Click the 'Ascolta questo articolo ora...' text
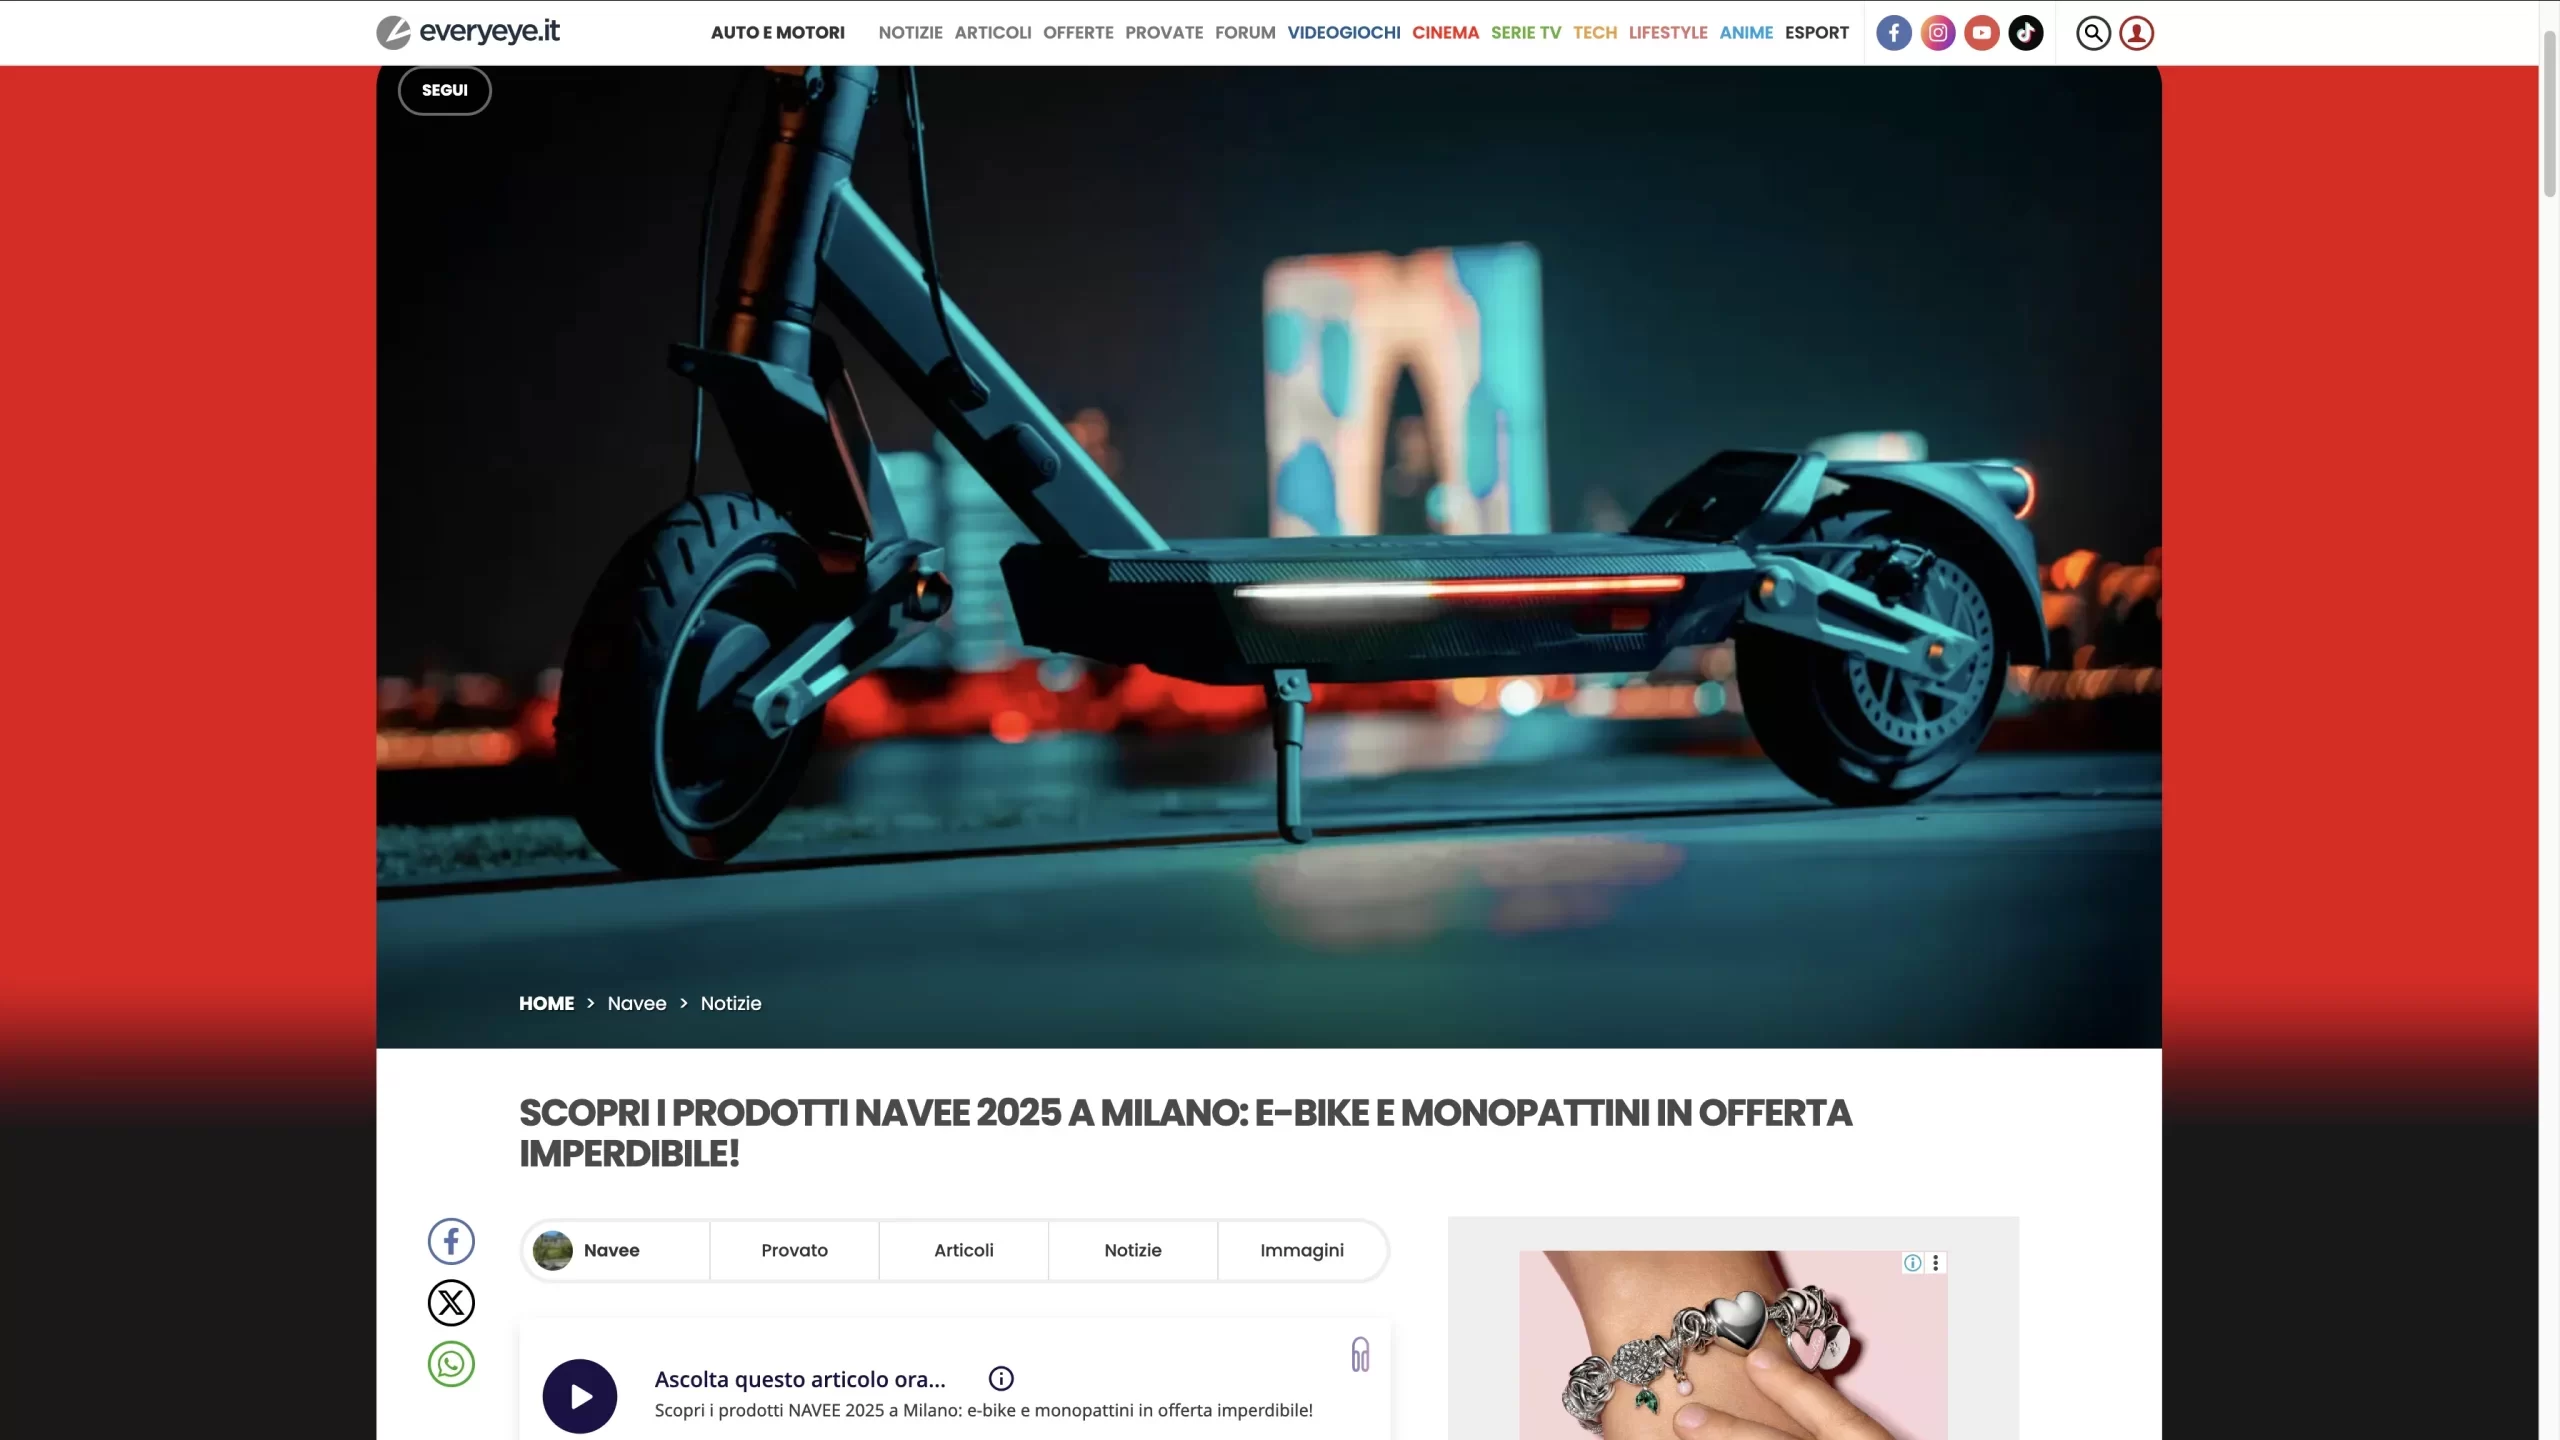 (x=799, y=1379)
